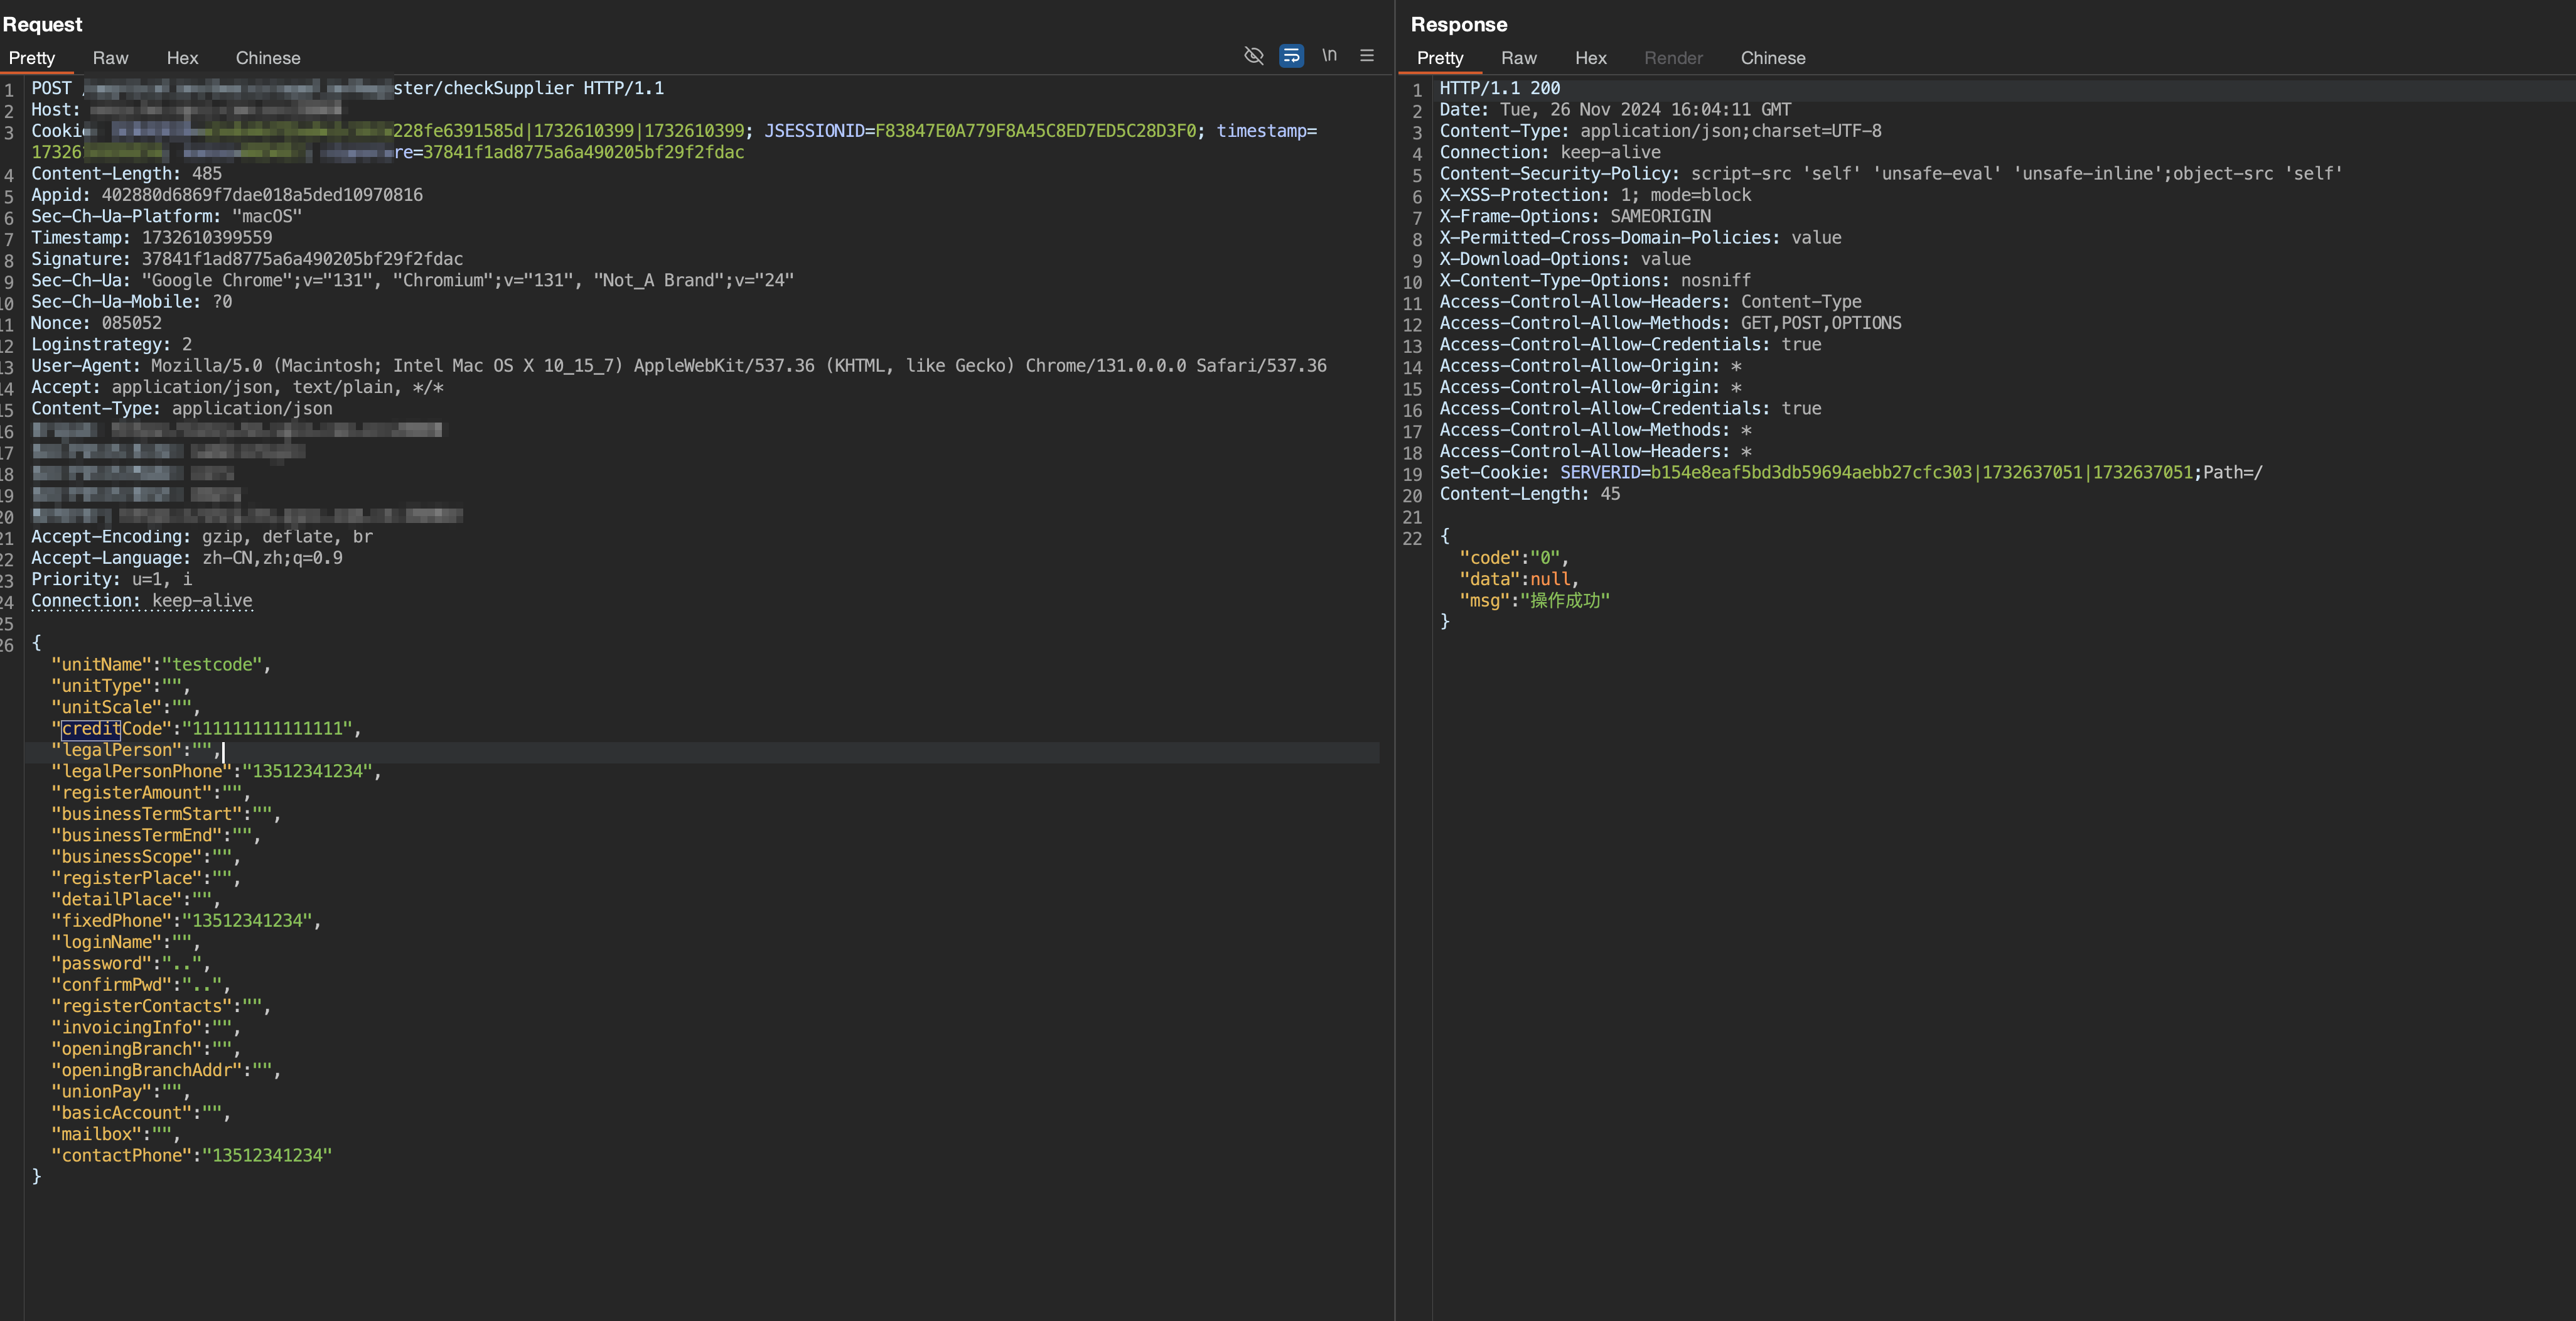2576x1321 pixels.
Task: Toggle show non-printable characters \n icon
Action: coord(1329,55)
